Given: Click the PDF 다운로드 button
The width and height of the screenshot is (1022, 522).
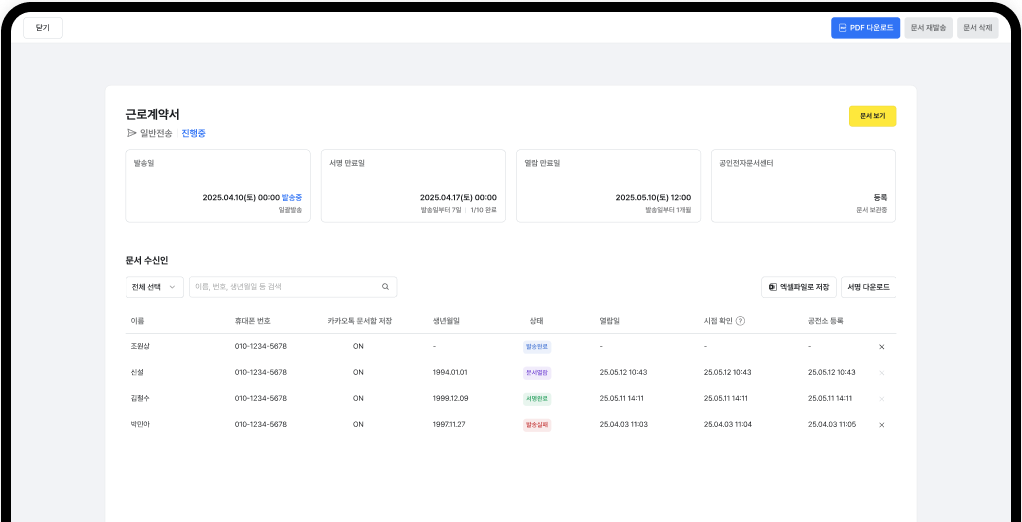Looking at the screenshot, I should coord(865,28).
